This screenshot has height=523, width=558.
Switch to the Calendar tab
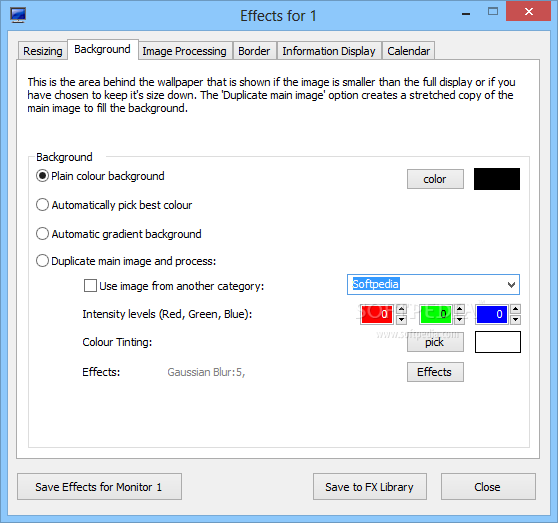[x=409, y=51]
